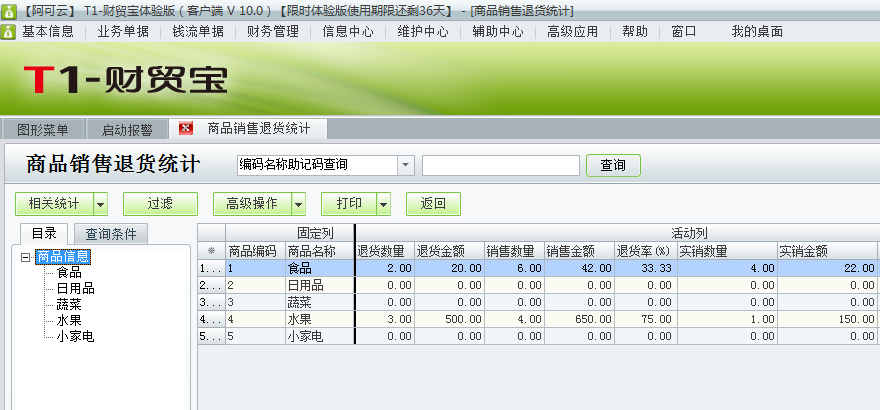This screenshot has width=880, height=410.
Task: Select the 目录 tab
Action: (44, 233)
